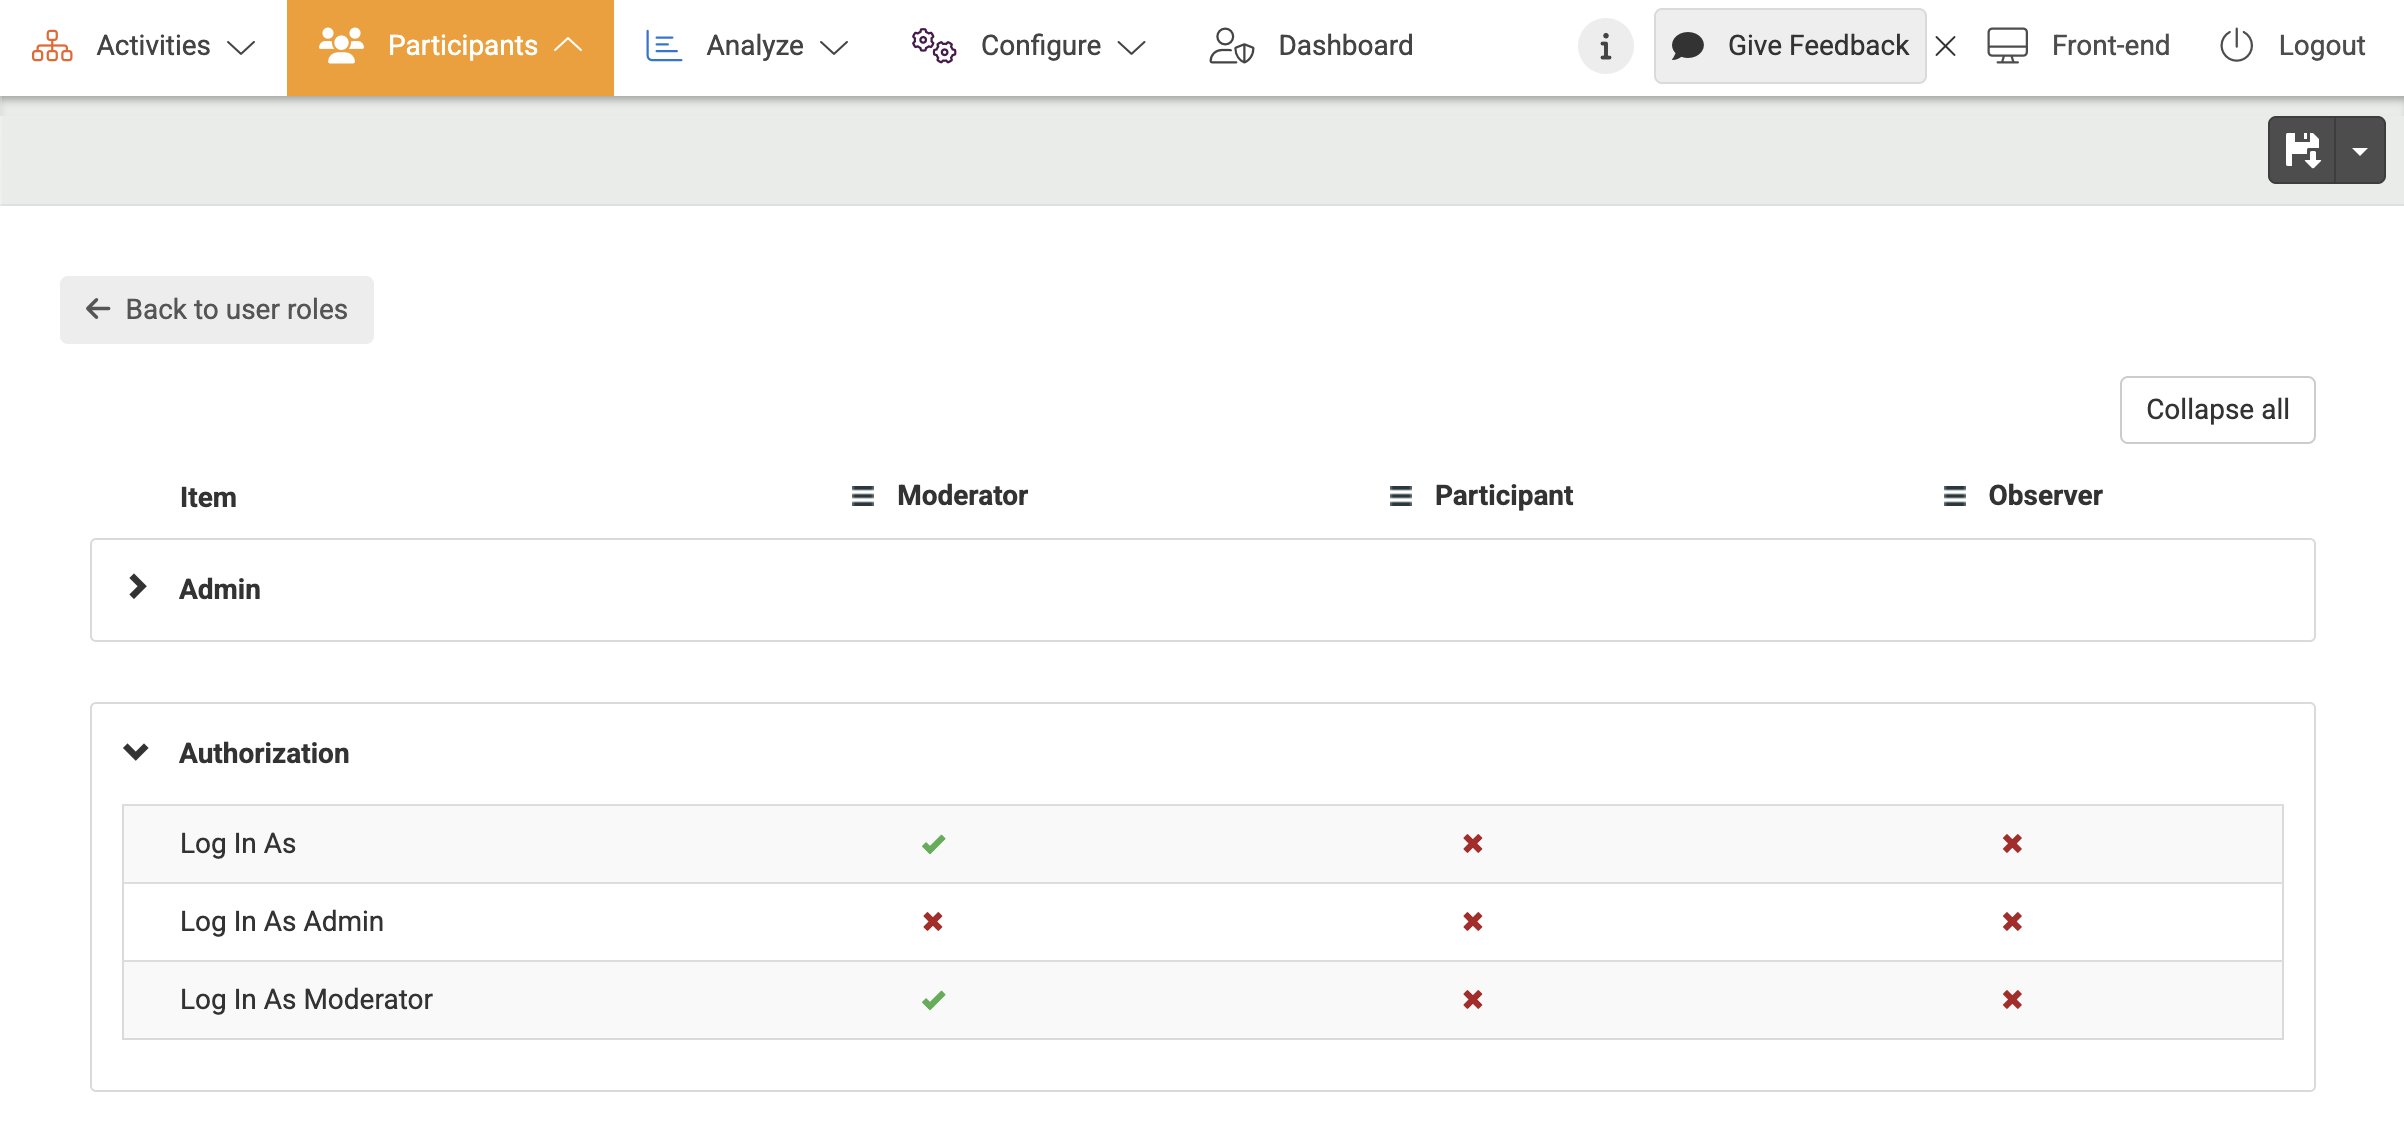Go back to user roles
2404x1136 pixels.
click(x=217, y=310)
